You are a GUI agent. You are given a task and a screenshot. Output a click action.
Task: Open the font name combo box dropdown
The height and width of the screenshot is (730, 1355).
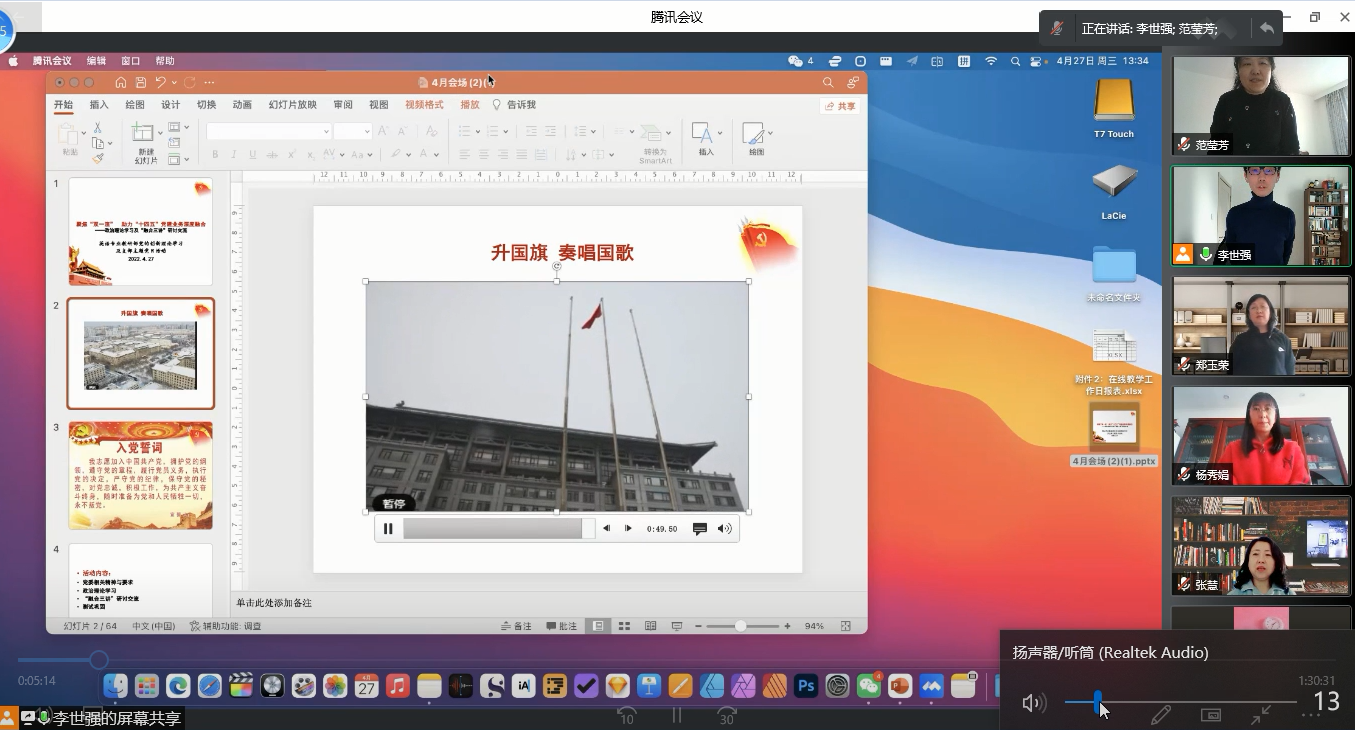[326, 132]
